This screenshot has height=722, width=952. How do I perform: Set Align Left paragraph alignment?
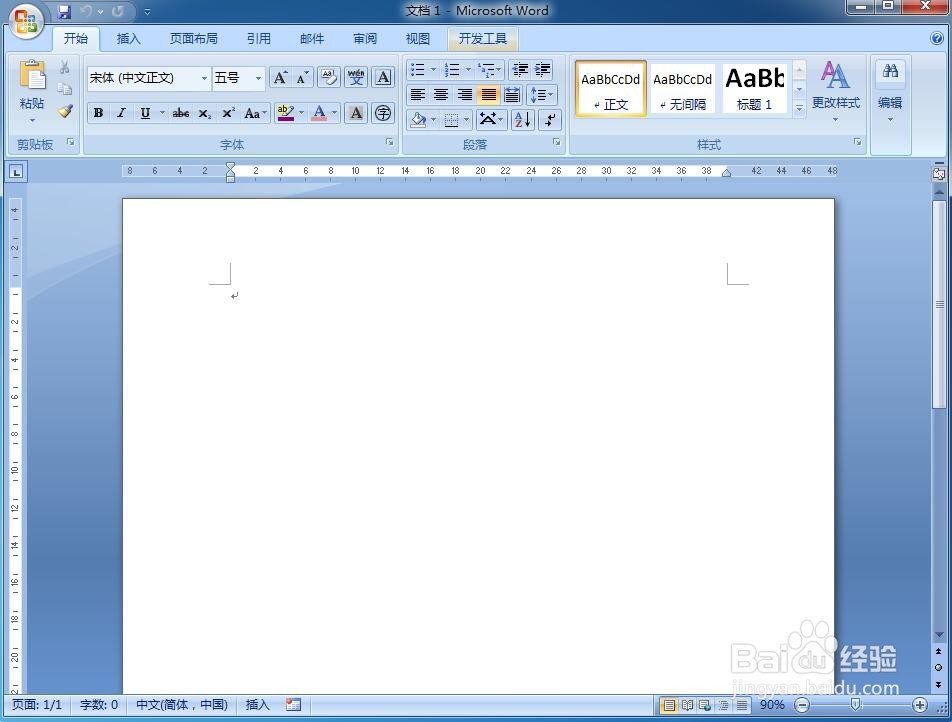(x=417, y=95)
